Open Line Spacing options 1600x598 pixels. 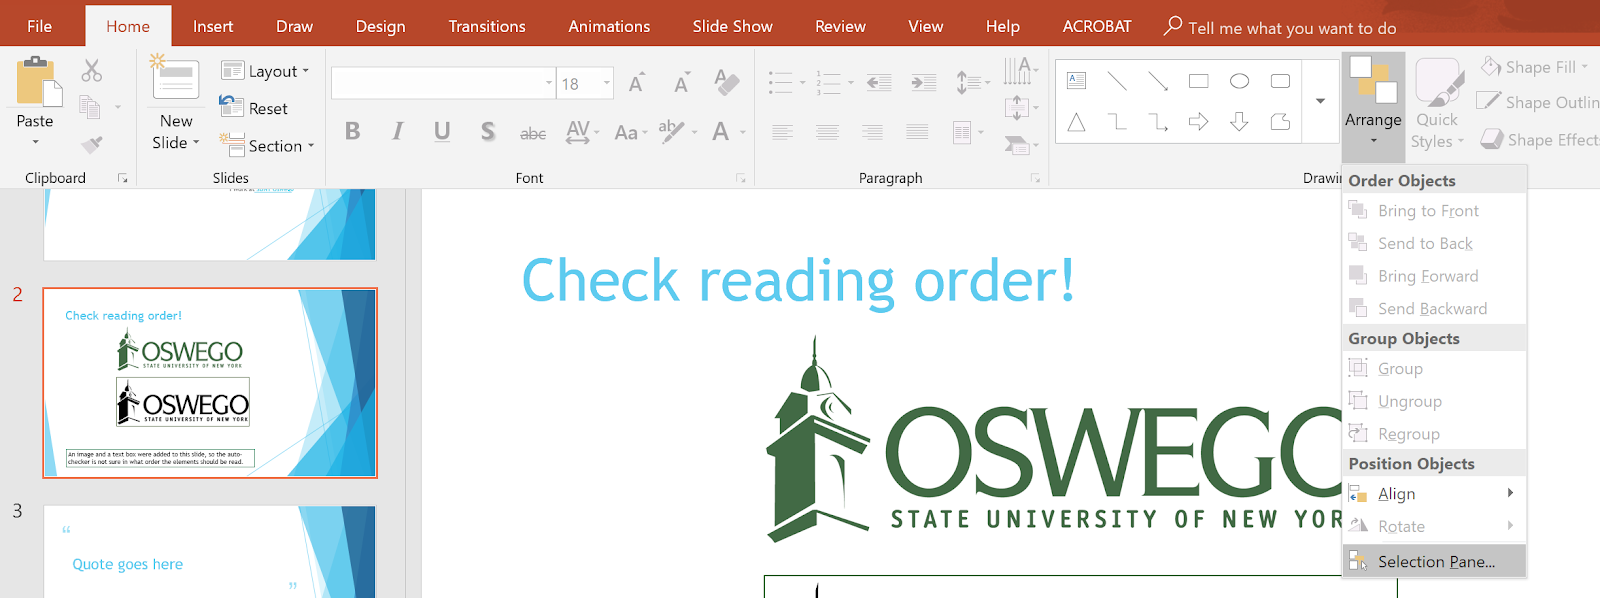972,82
